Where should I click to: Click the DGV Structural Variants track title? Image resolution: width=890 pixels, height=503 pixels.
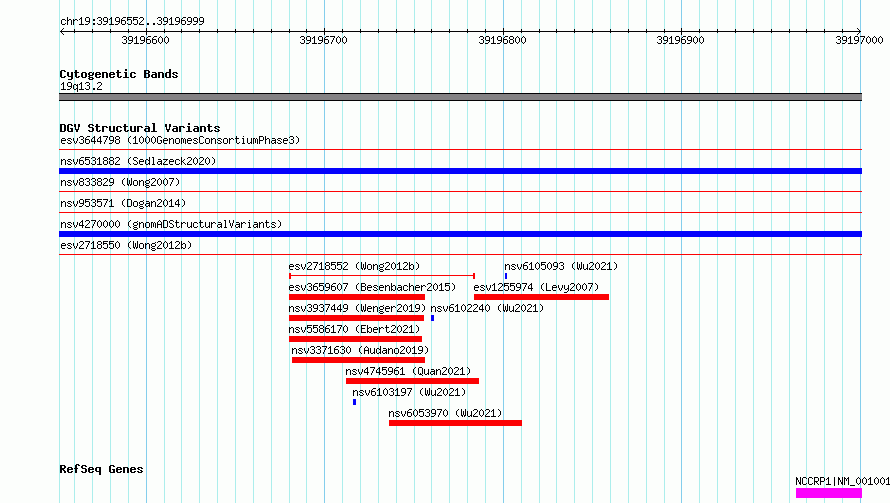[x=140, y=128]
